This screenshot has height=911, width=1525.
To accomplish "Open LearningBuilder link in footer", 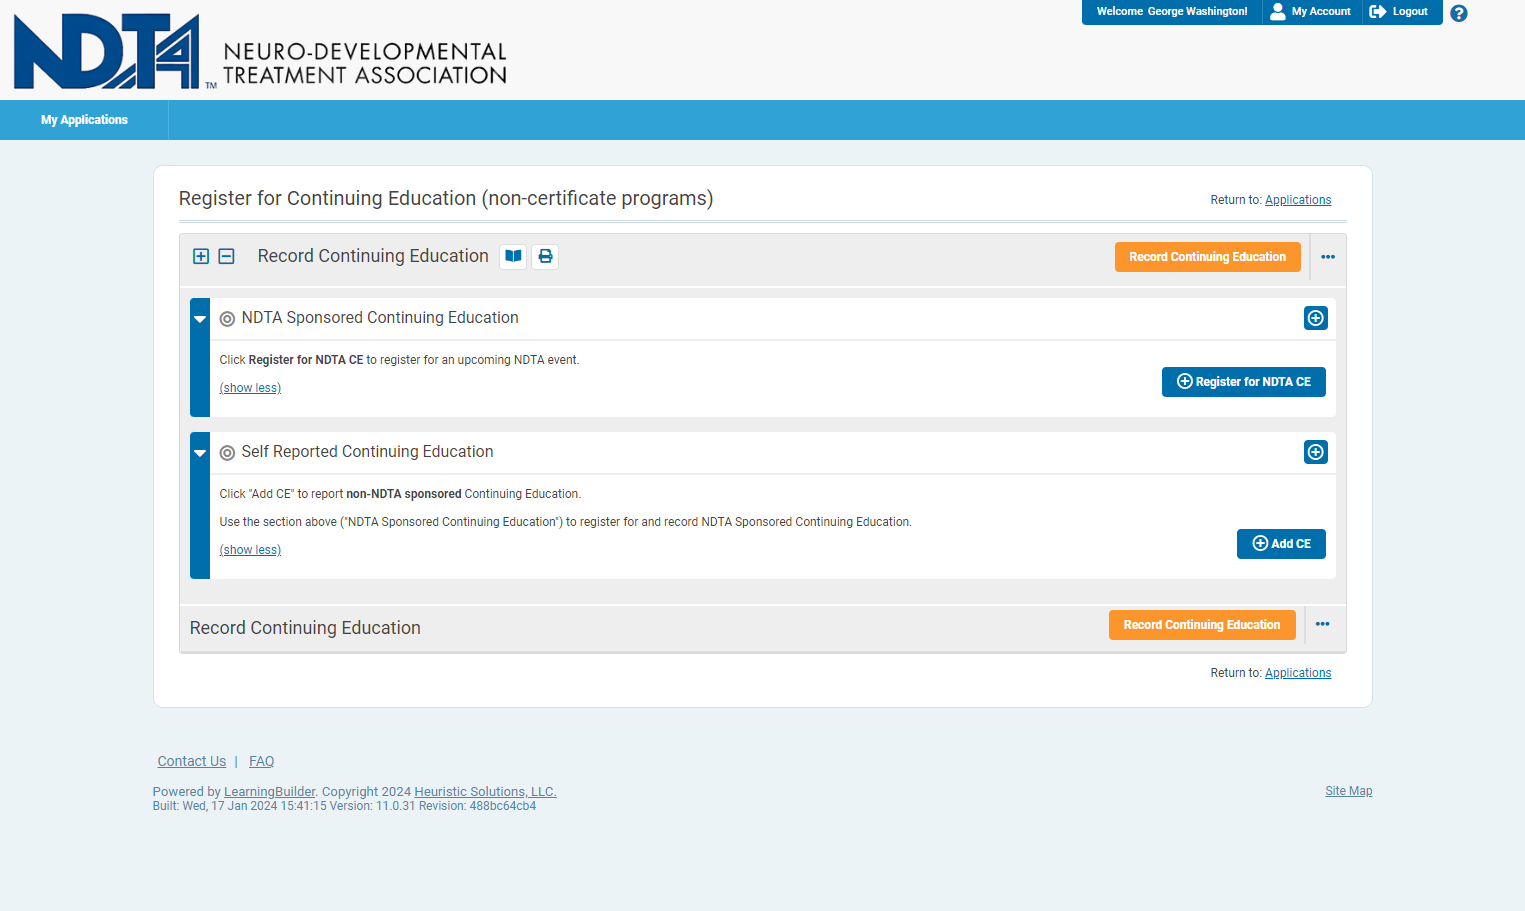I will (269, 792).
